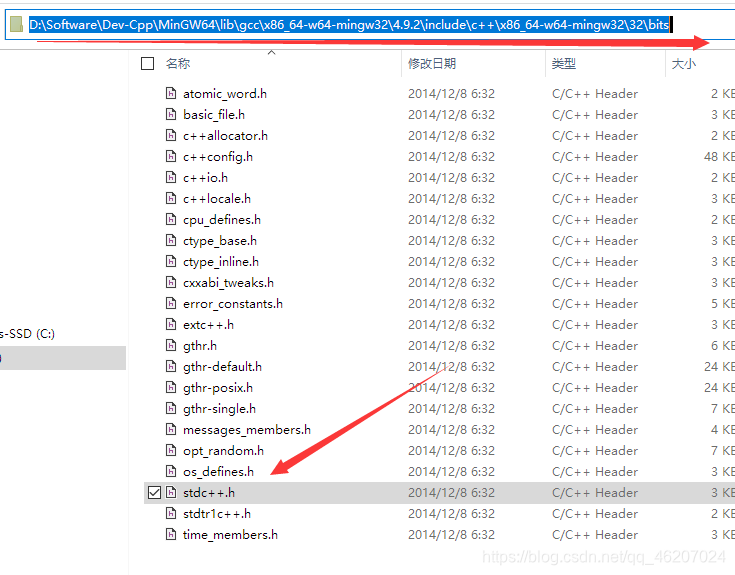The image size is (735, 575).
Task: Click the gthr-single.h file icon
Action: click(x=171, y=409)
